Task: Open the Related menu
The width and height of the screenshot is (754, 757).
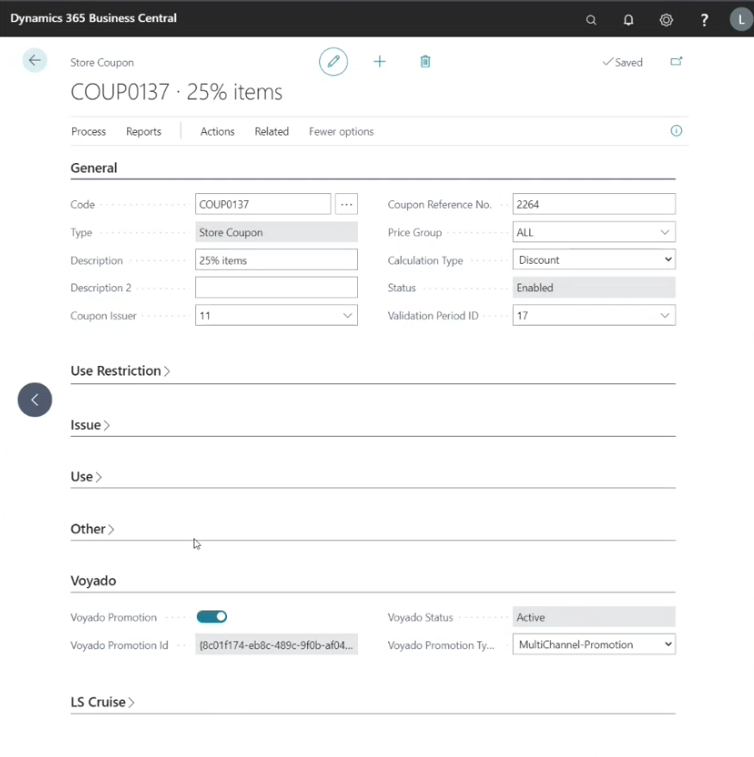Action: [x=272, y=131]
